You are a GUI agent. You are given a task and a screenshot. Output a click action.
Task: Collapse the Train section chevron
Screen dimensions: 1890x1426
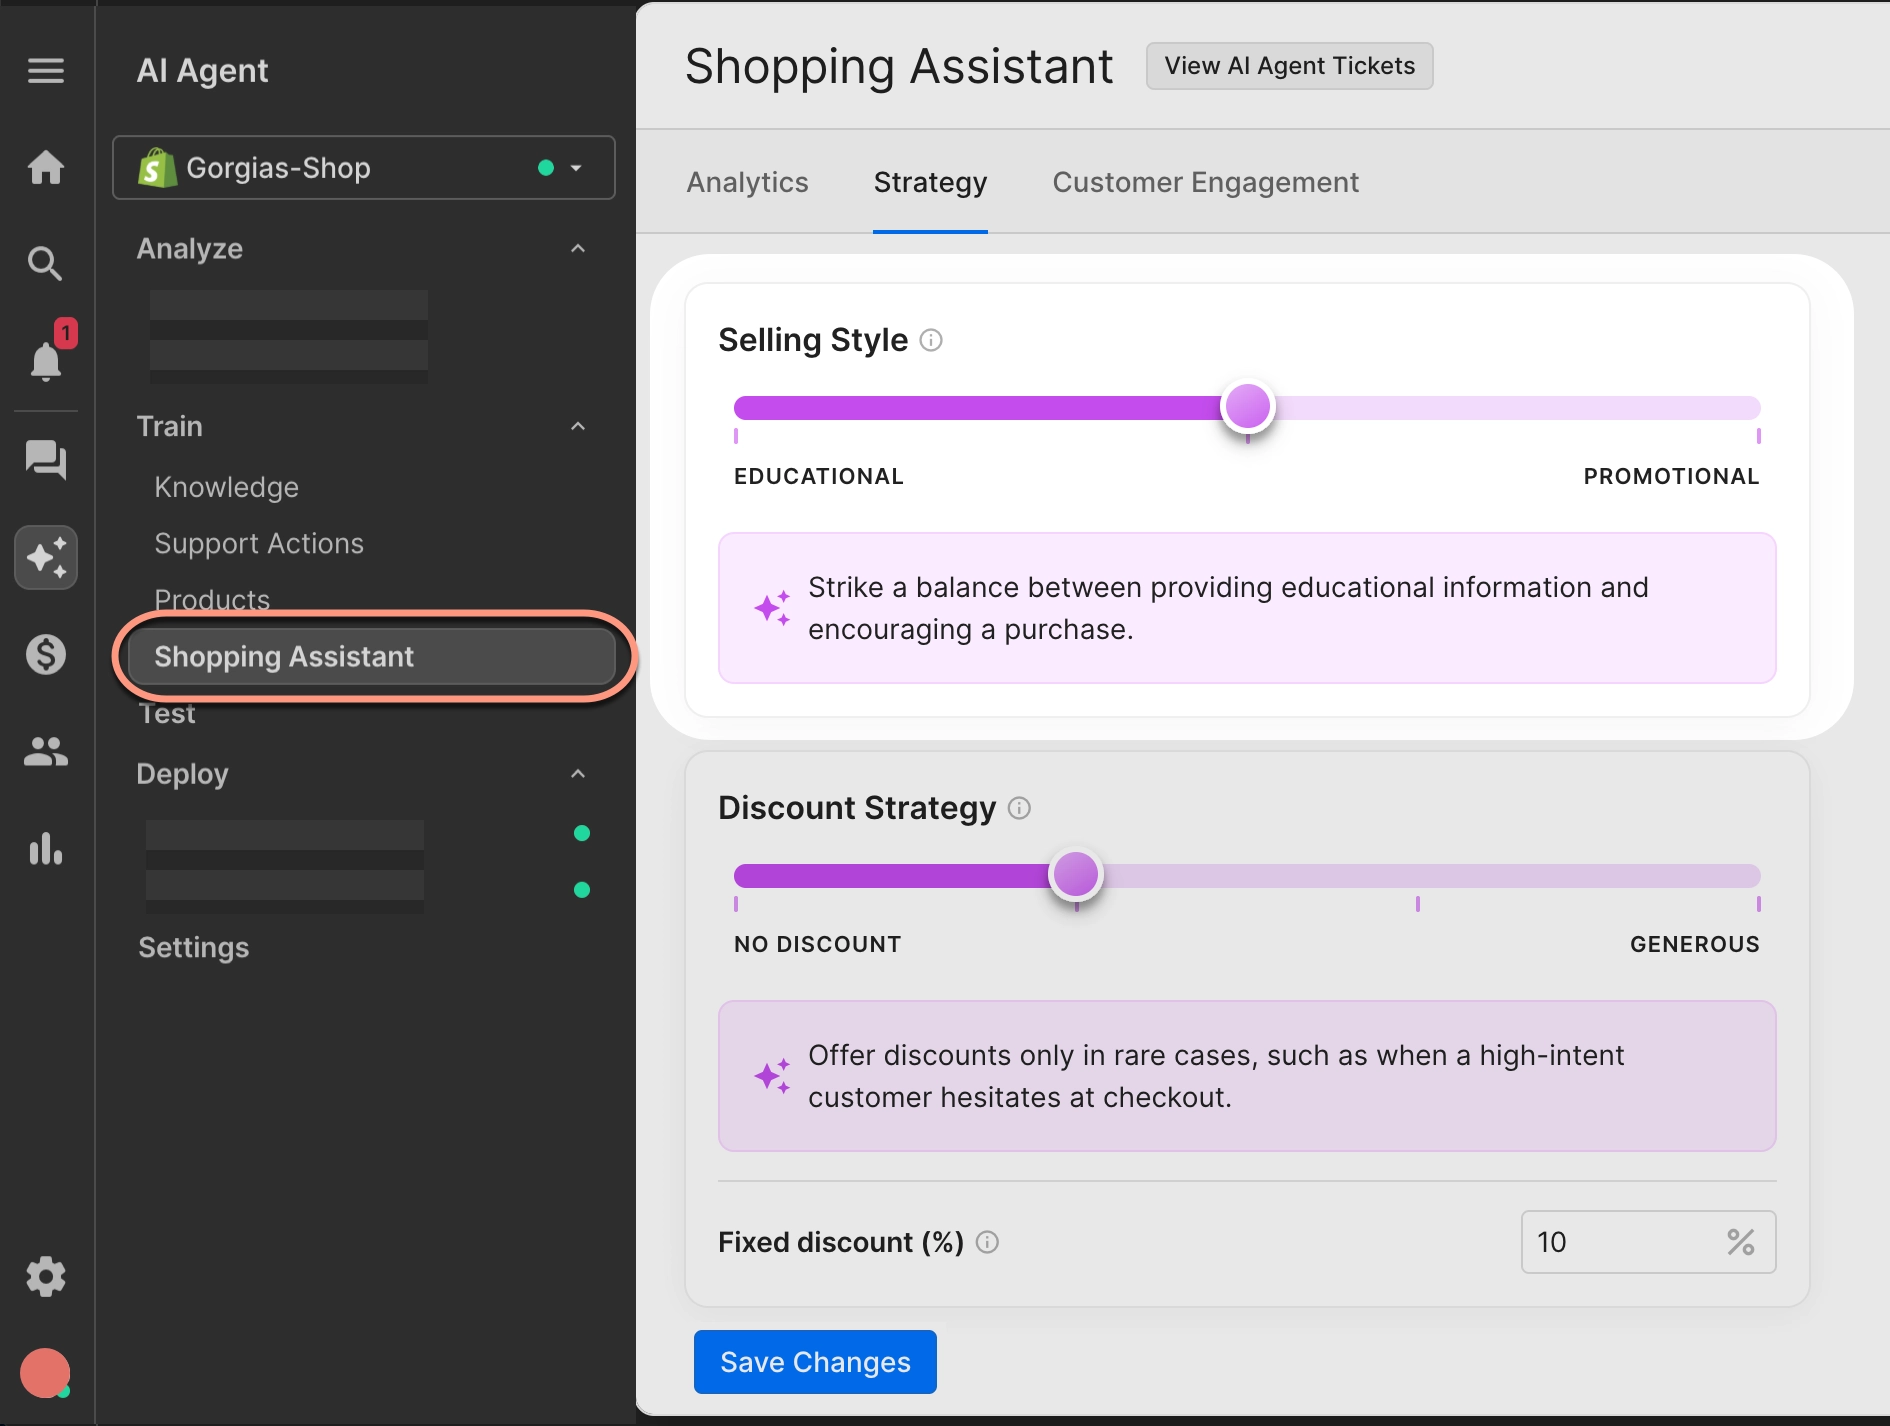(x=578, y=426)
